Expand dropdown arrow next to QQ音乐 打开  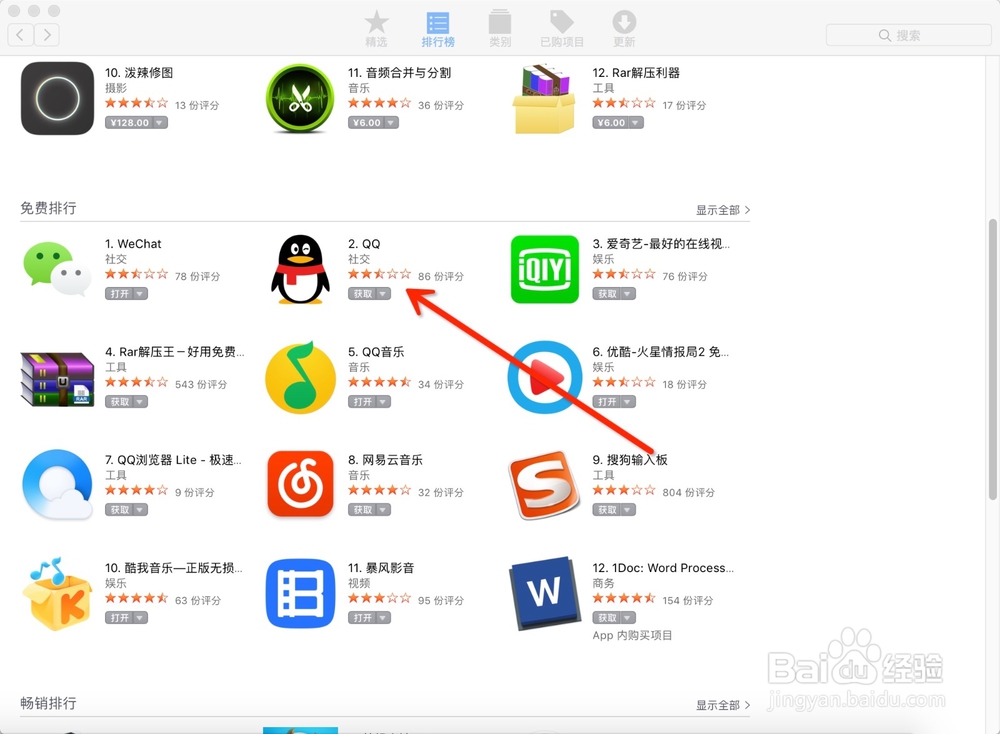[383, 402]
